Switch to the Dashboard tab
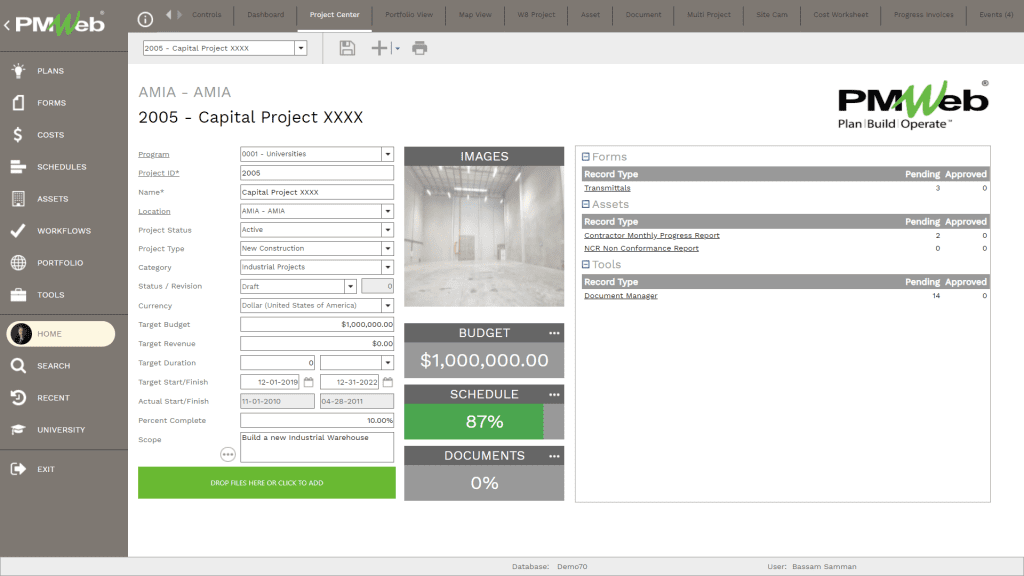Viewport: 1024px width, 576px height. (265, 14)
